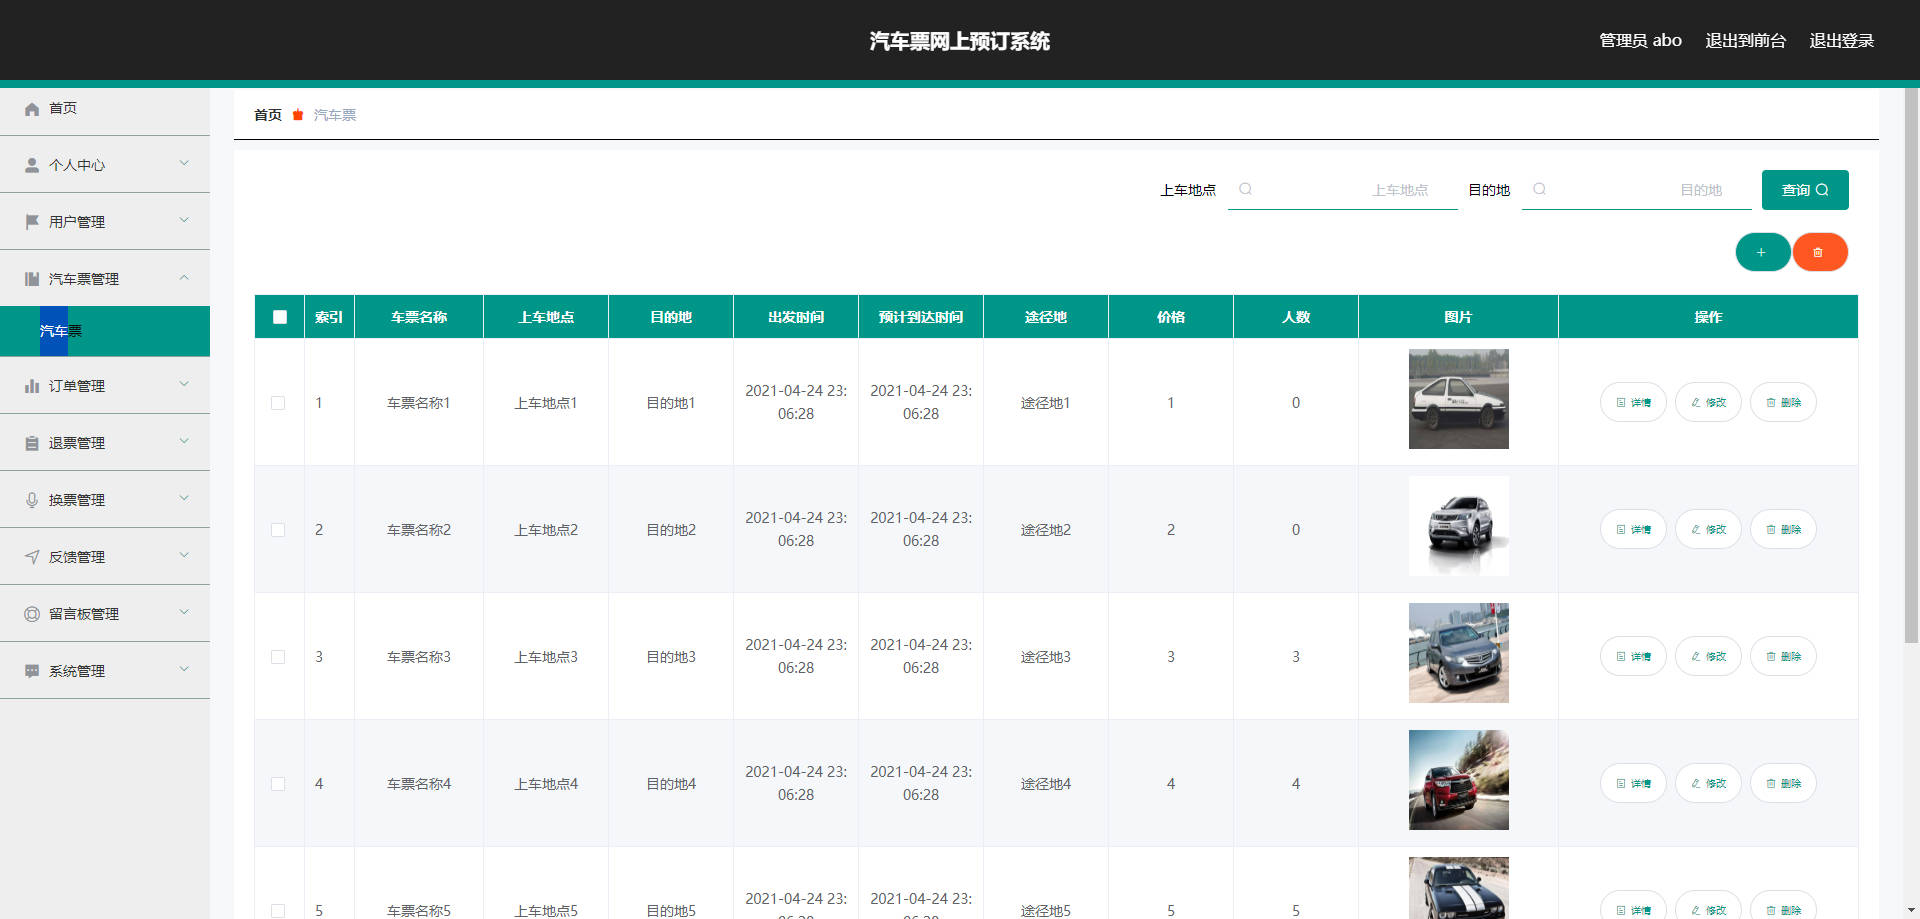1920x919 pixels.
Task: Click the 查询 search button
Action: click(x=1805, y=190)
